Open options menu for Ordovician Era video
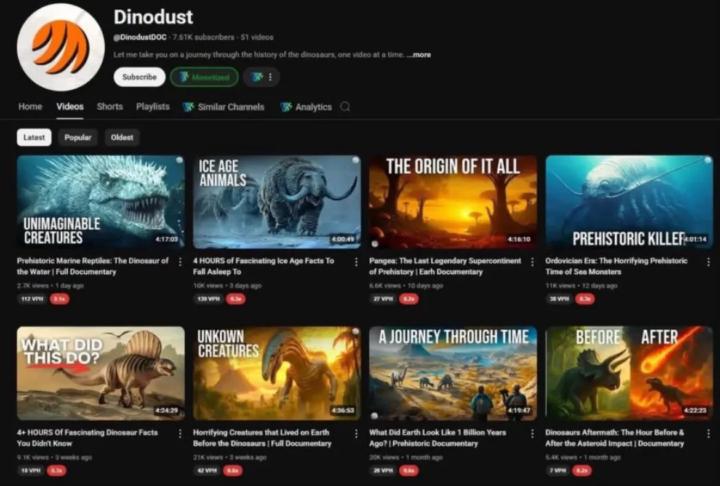Screen dimensions: 720x486 709,262
